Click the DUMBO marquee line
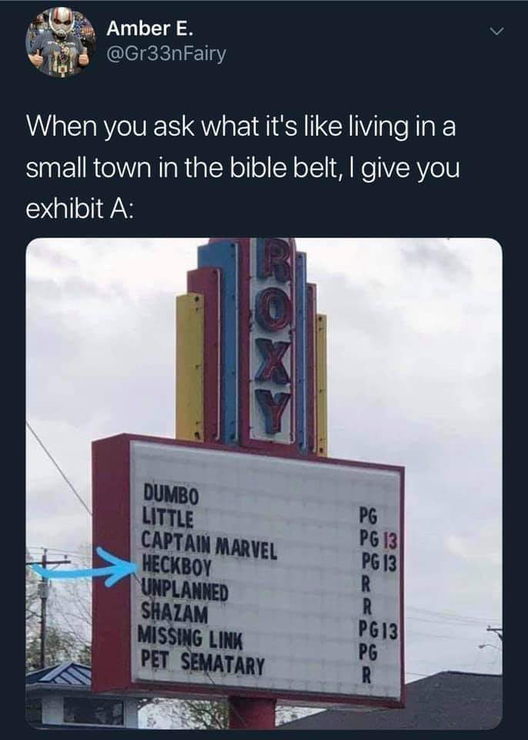The width and height of the screenshot is (528, 740). 170,494
